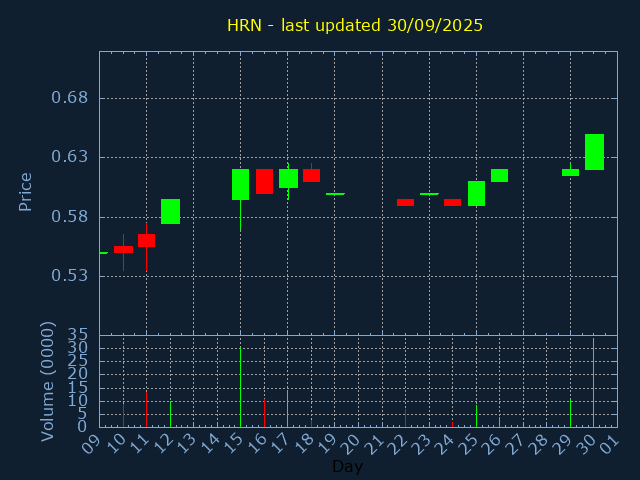Select the 0.68 price axis label
This screenshot has width=640, height=480.
pyautogui.click(x=69, y=98)
